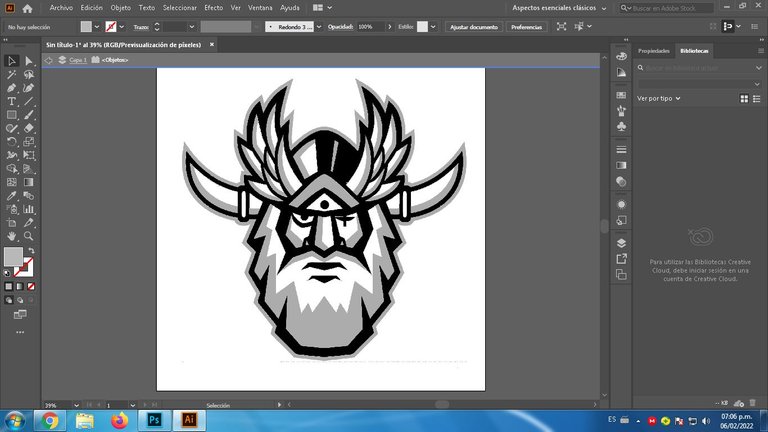Switch libraries to grid view
Screen dimensions: 768x432
point(744,98)
